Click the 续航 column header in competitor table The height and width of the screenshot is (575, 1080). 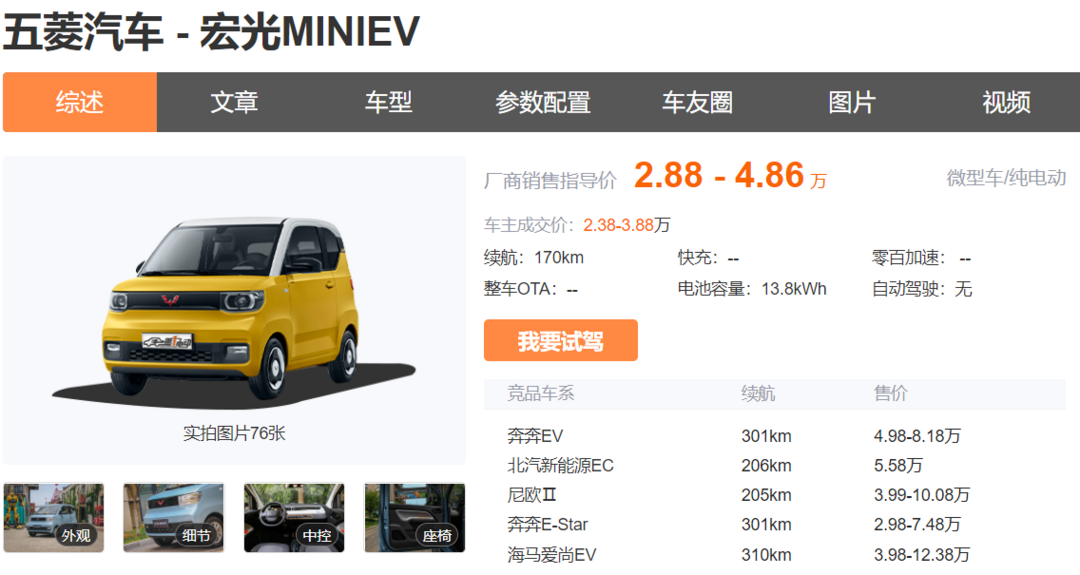(x=758, y=393)
